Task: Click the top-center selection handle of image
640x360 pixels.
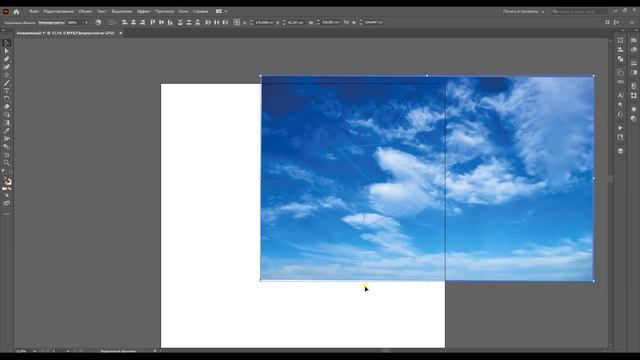Action: [427, 76]
